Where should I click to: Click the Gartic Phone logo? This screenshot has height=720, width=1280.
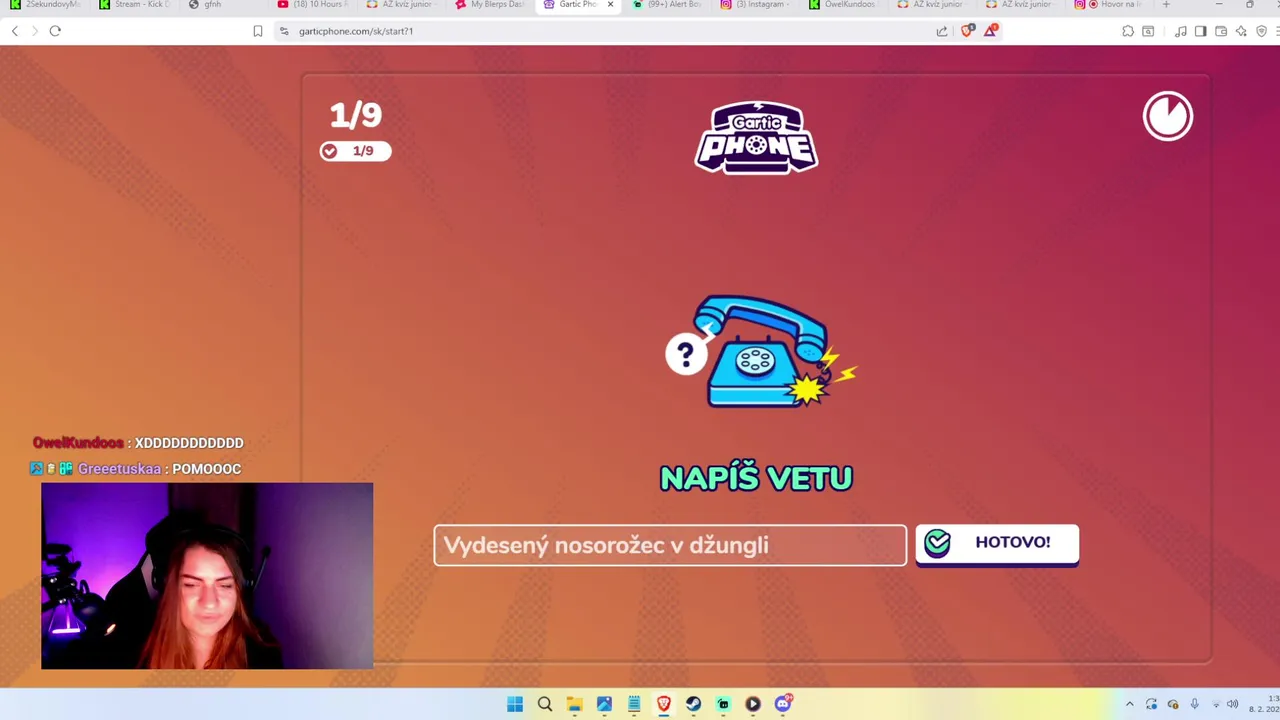757,138
